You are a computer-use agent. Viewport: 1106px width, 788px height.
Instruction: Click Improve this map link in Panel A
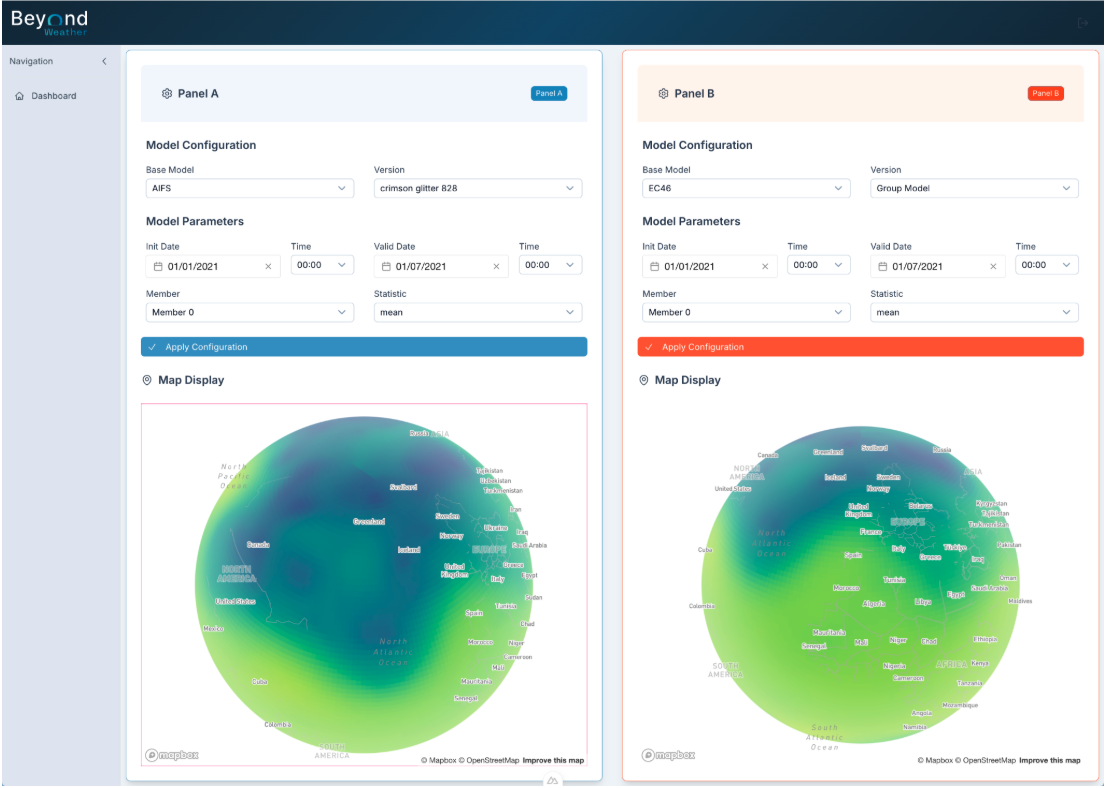553,760
